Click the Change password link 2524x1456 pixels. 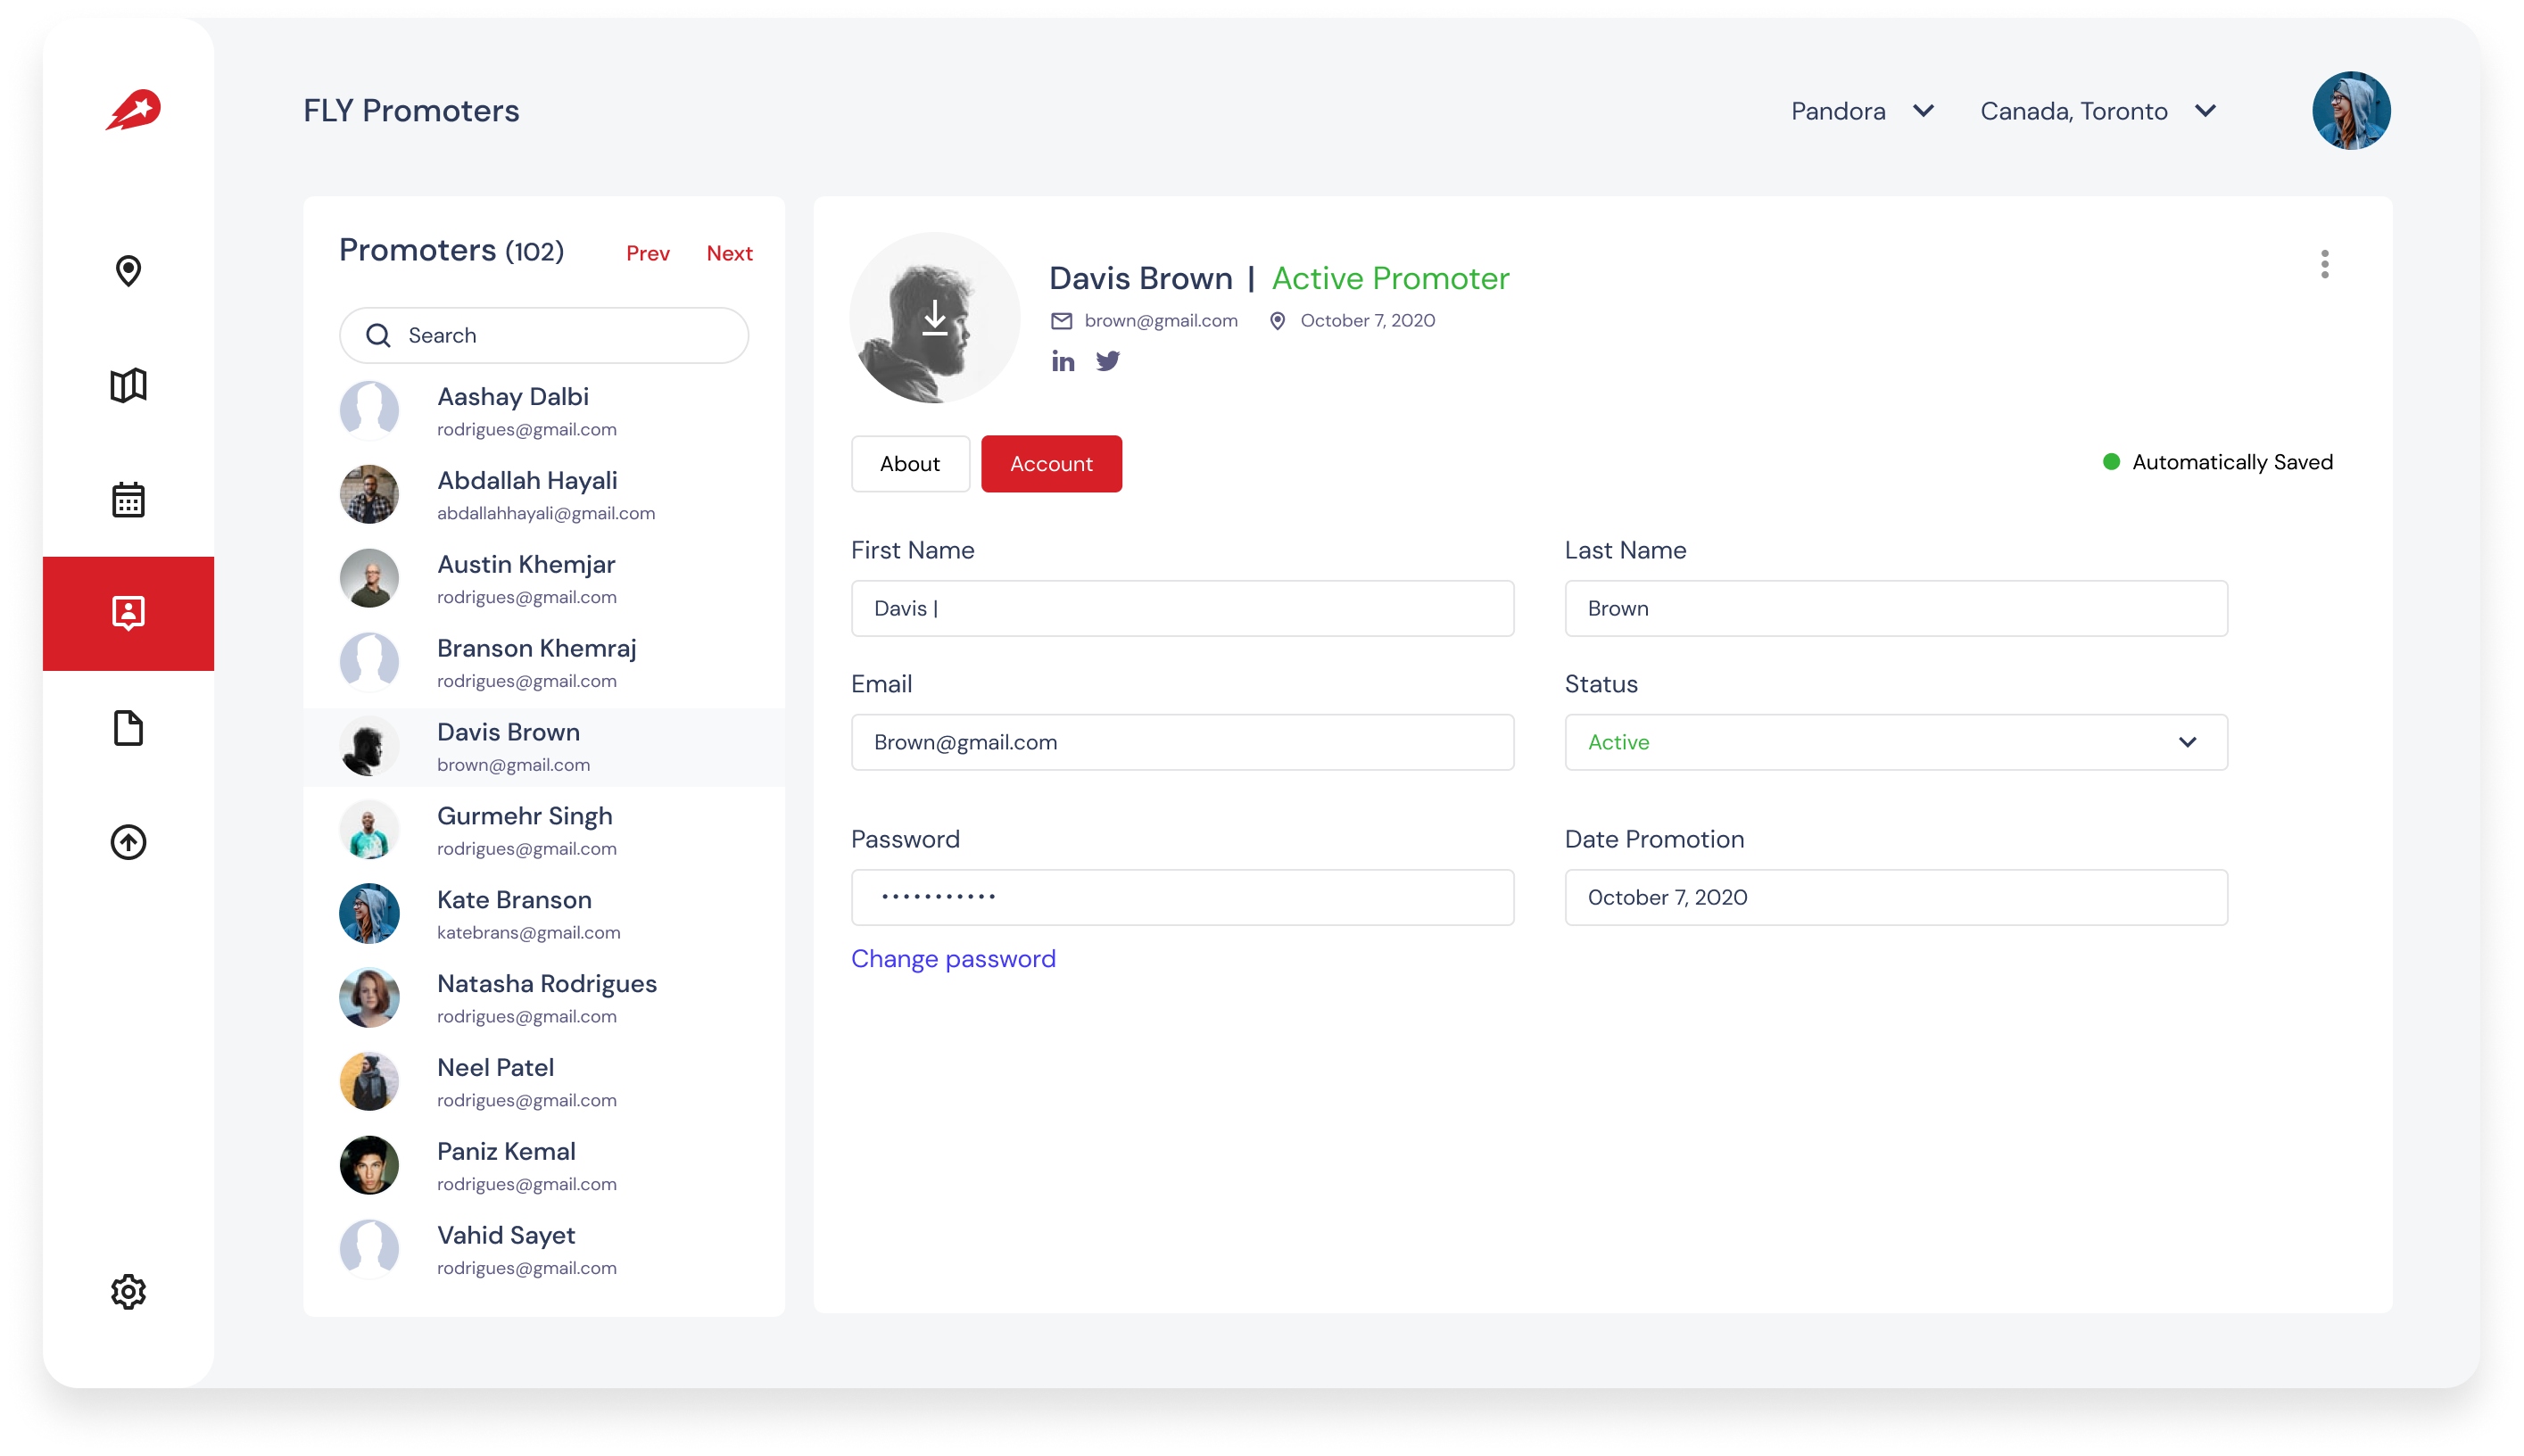(953, 958)
